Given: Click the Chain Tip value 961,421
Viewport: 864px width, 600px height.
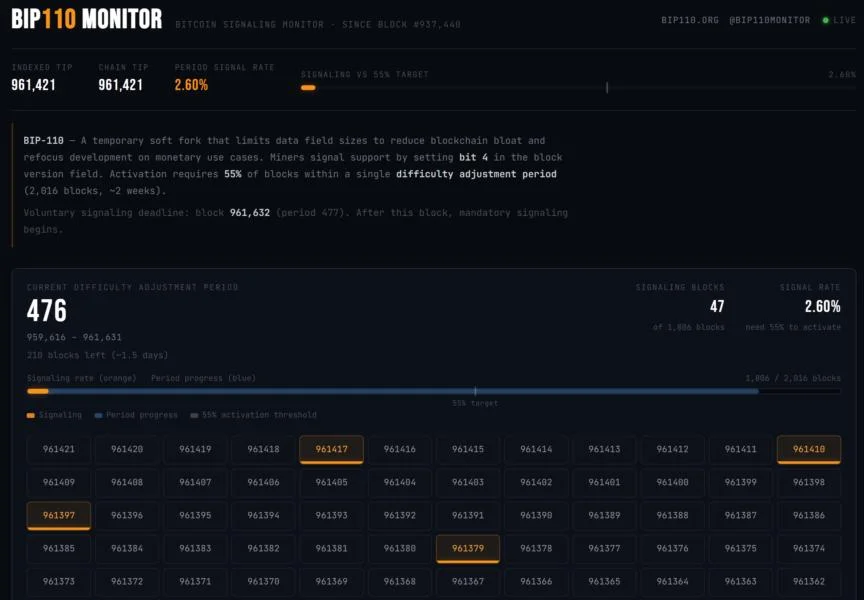Looking at the screenshot, I should (120, 85).
